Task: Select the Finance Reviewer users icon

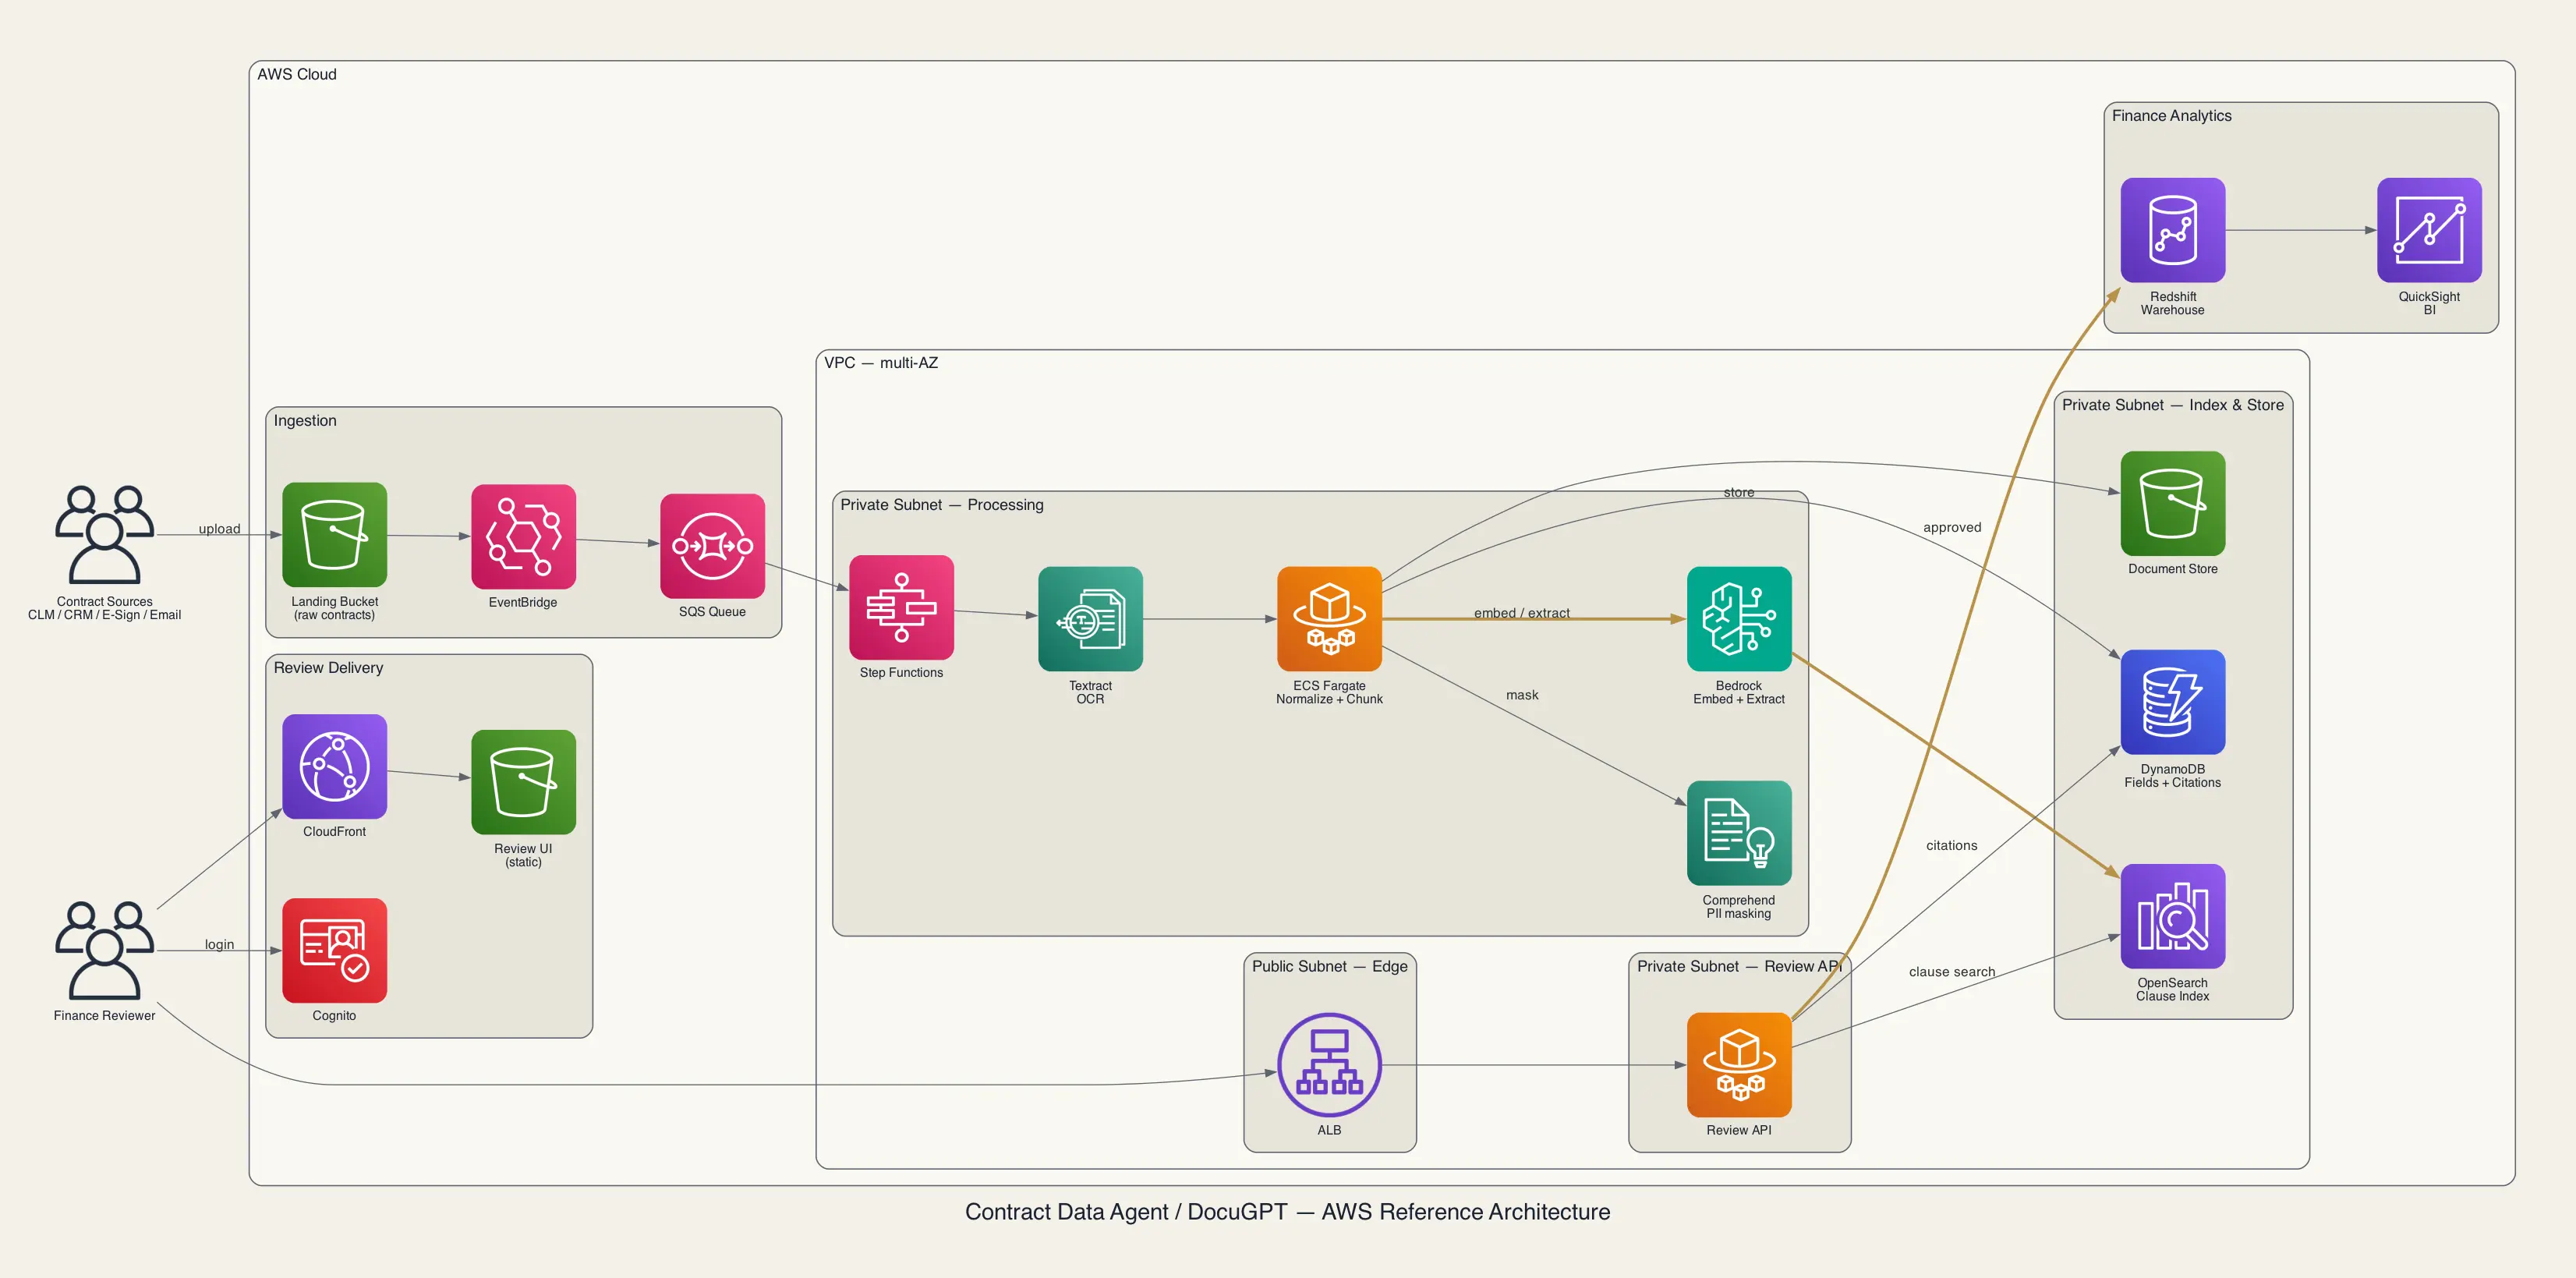Action: (105, 950)
